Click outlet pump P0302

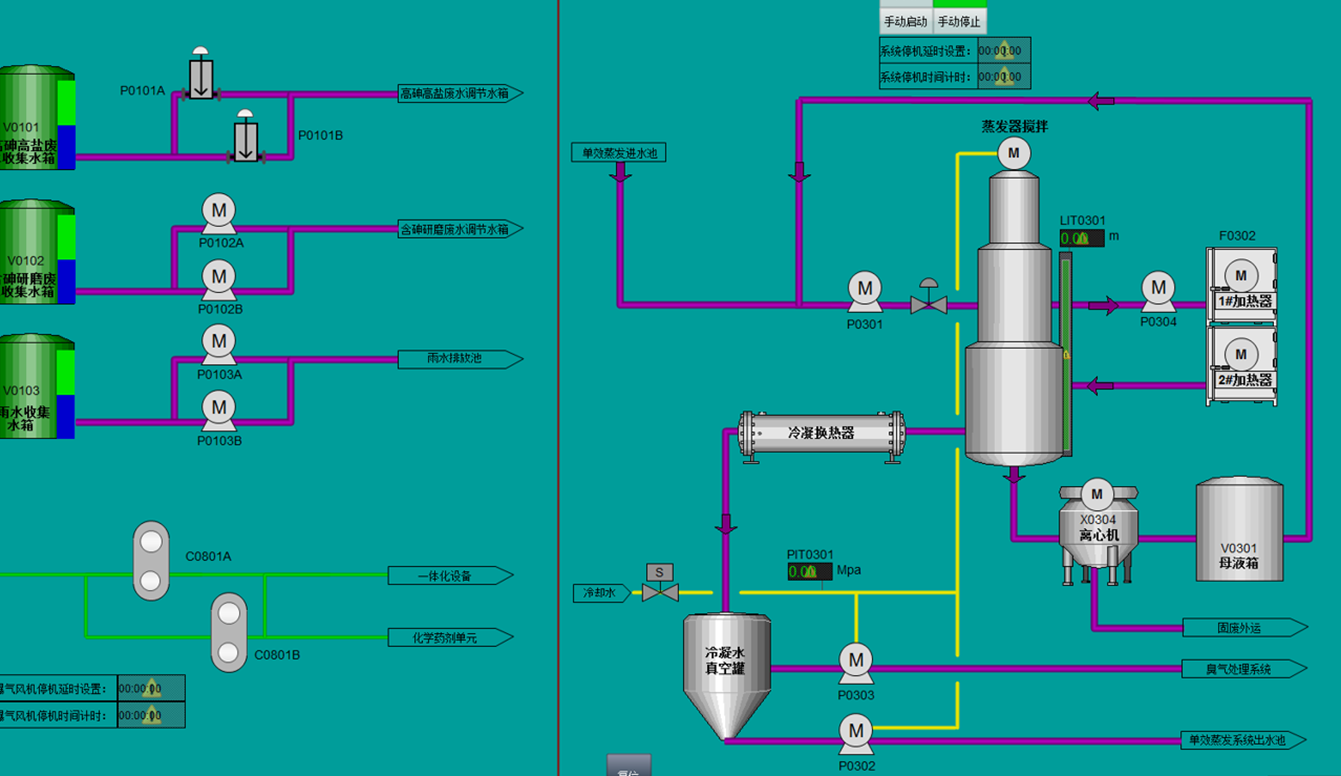pos(855,732)
